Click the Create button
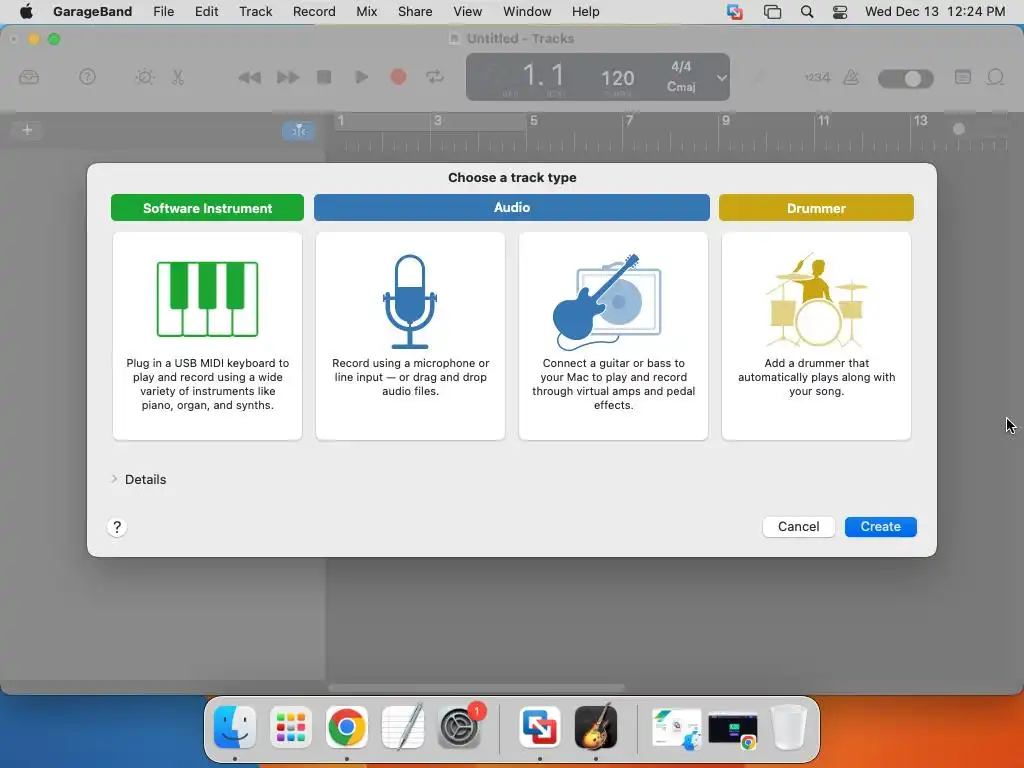 pyautogui.click(x=880, y=526)
